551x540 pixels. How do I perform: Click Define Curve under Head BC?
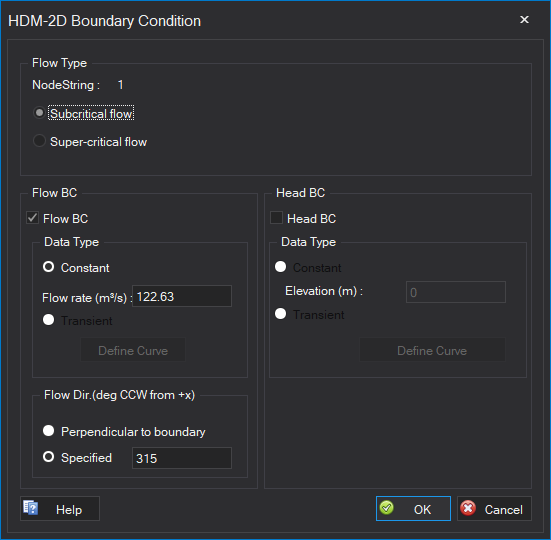click(432, 350)
